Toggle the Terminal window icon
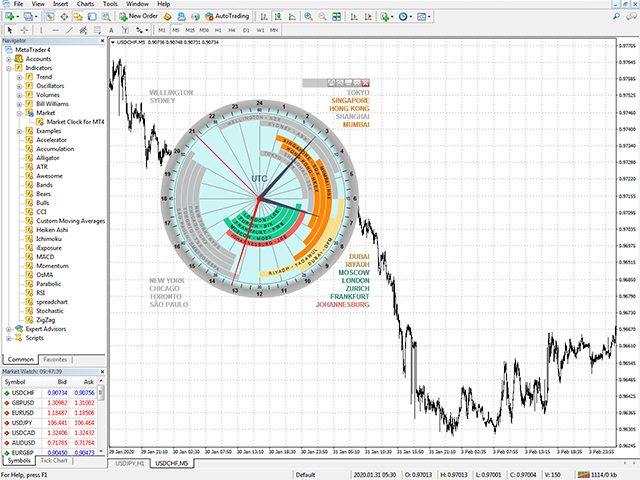The width and height of the screenshot is (640, 480). [x=92, y=16]
